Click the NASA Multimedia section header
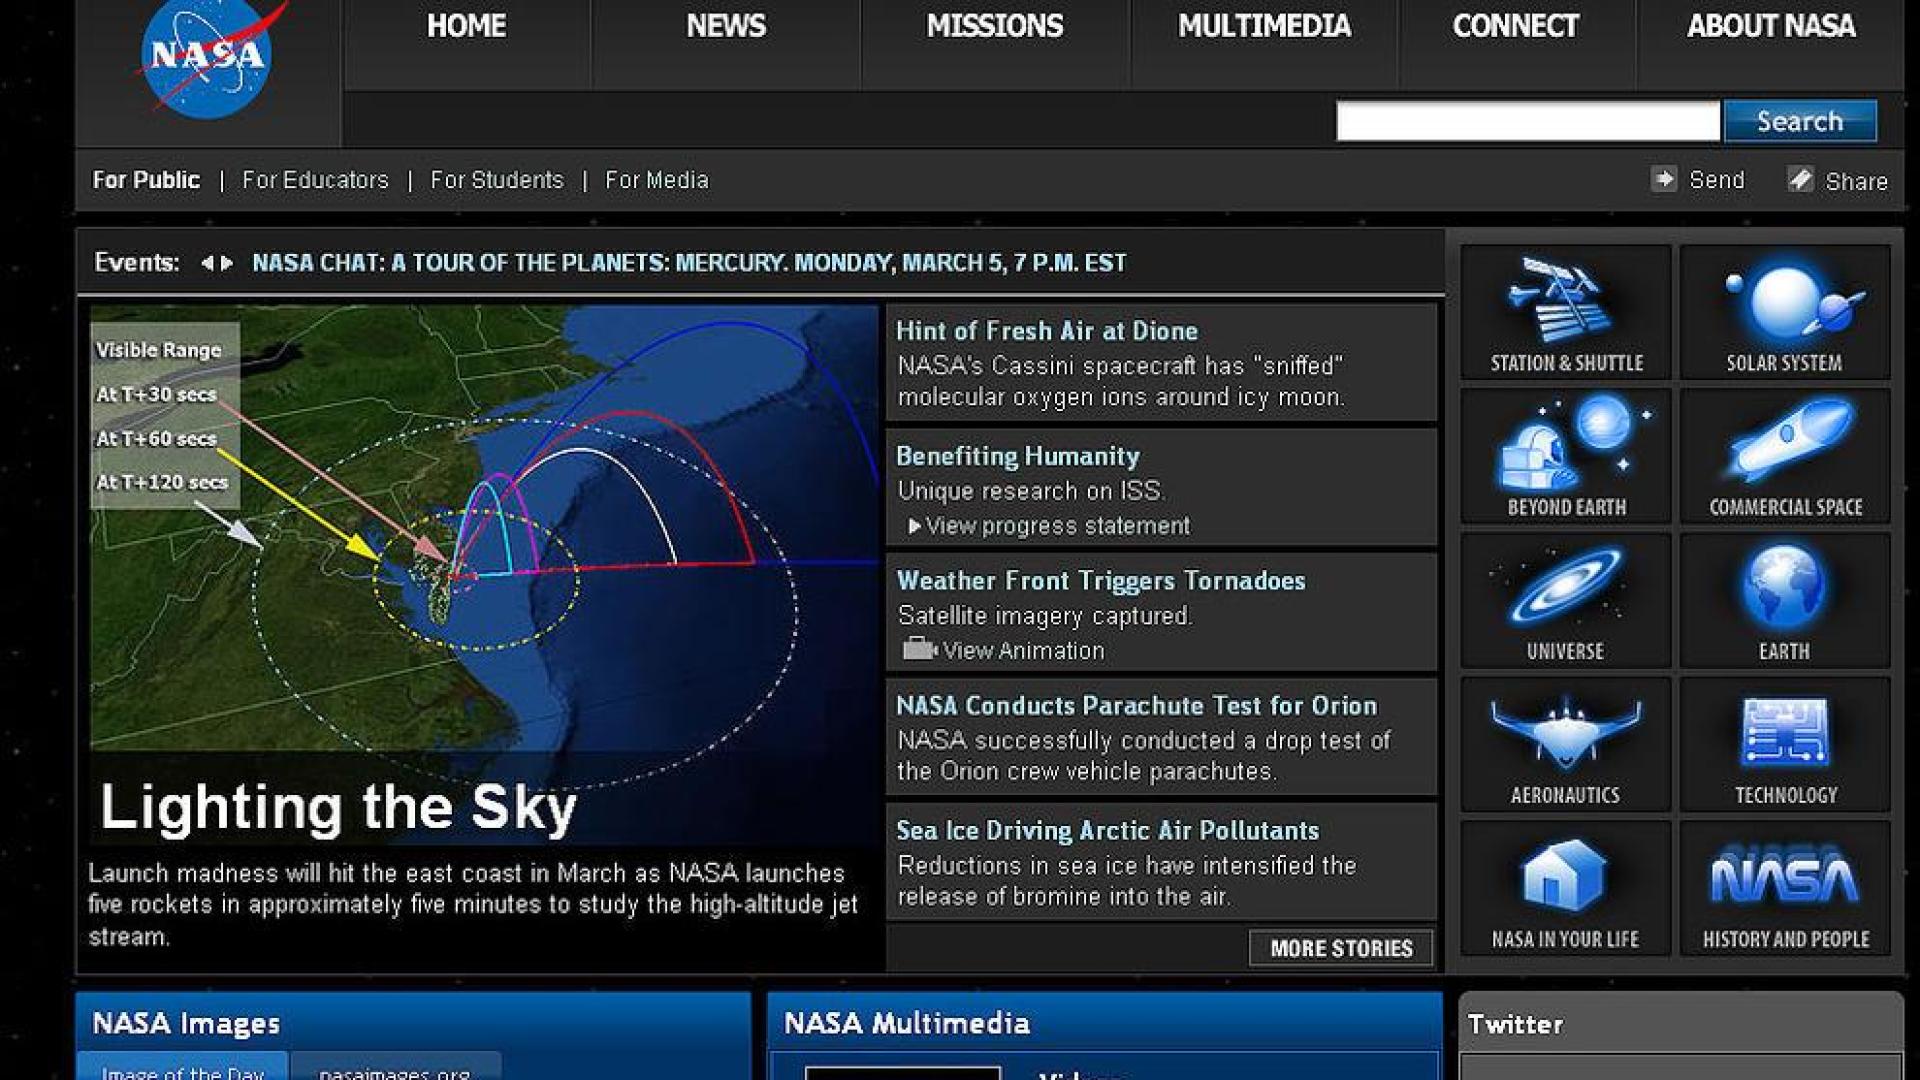Image resolution: width=1920 pixels, height=1080 pixels. [x=1105, y=1022]
